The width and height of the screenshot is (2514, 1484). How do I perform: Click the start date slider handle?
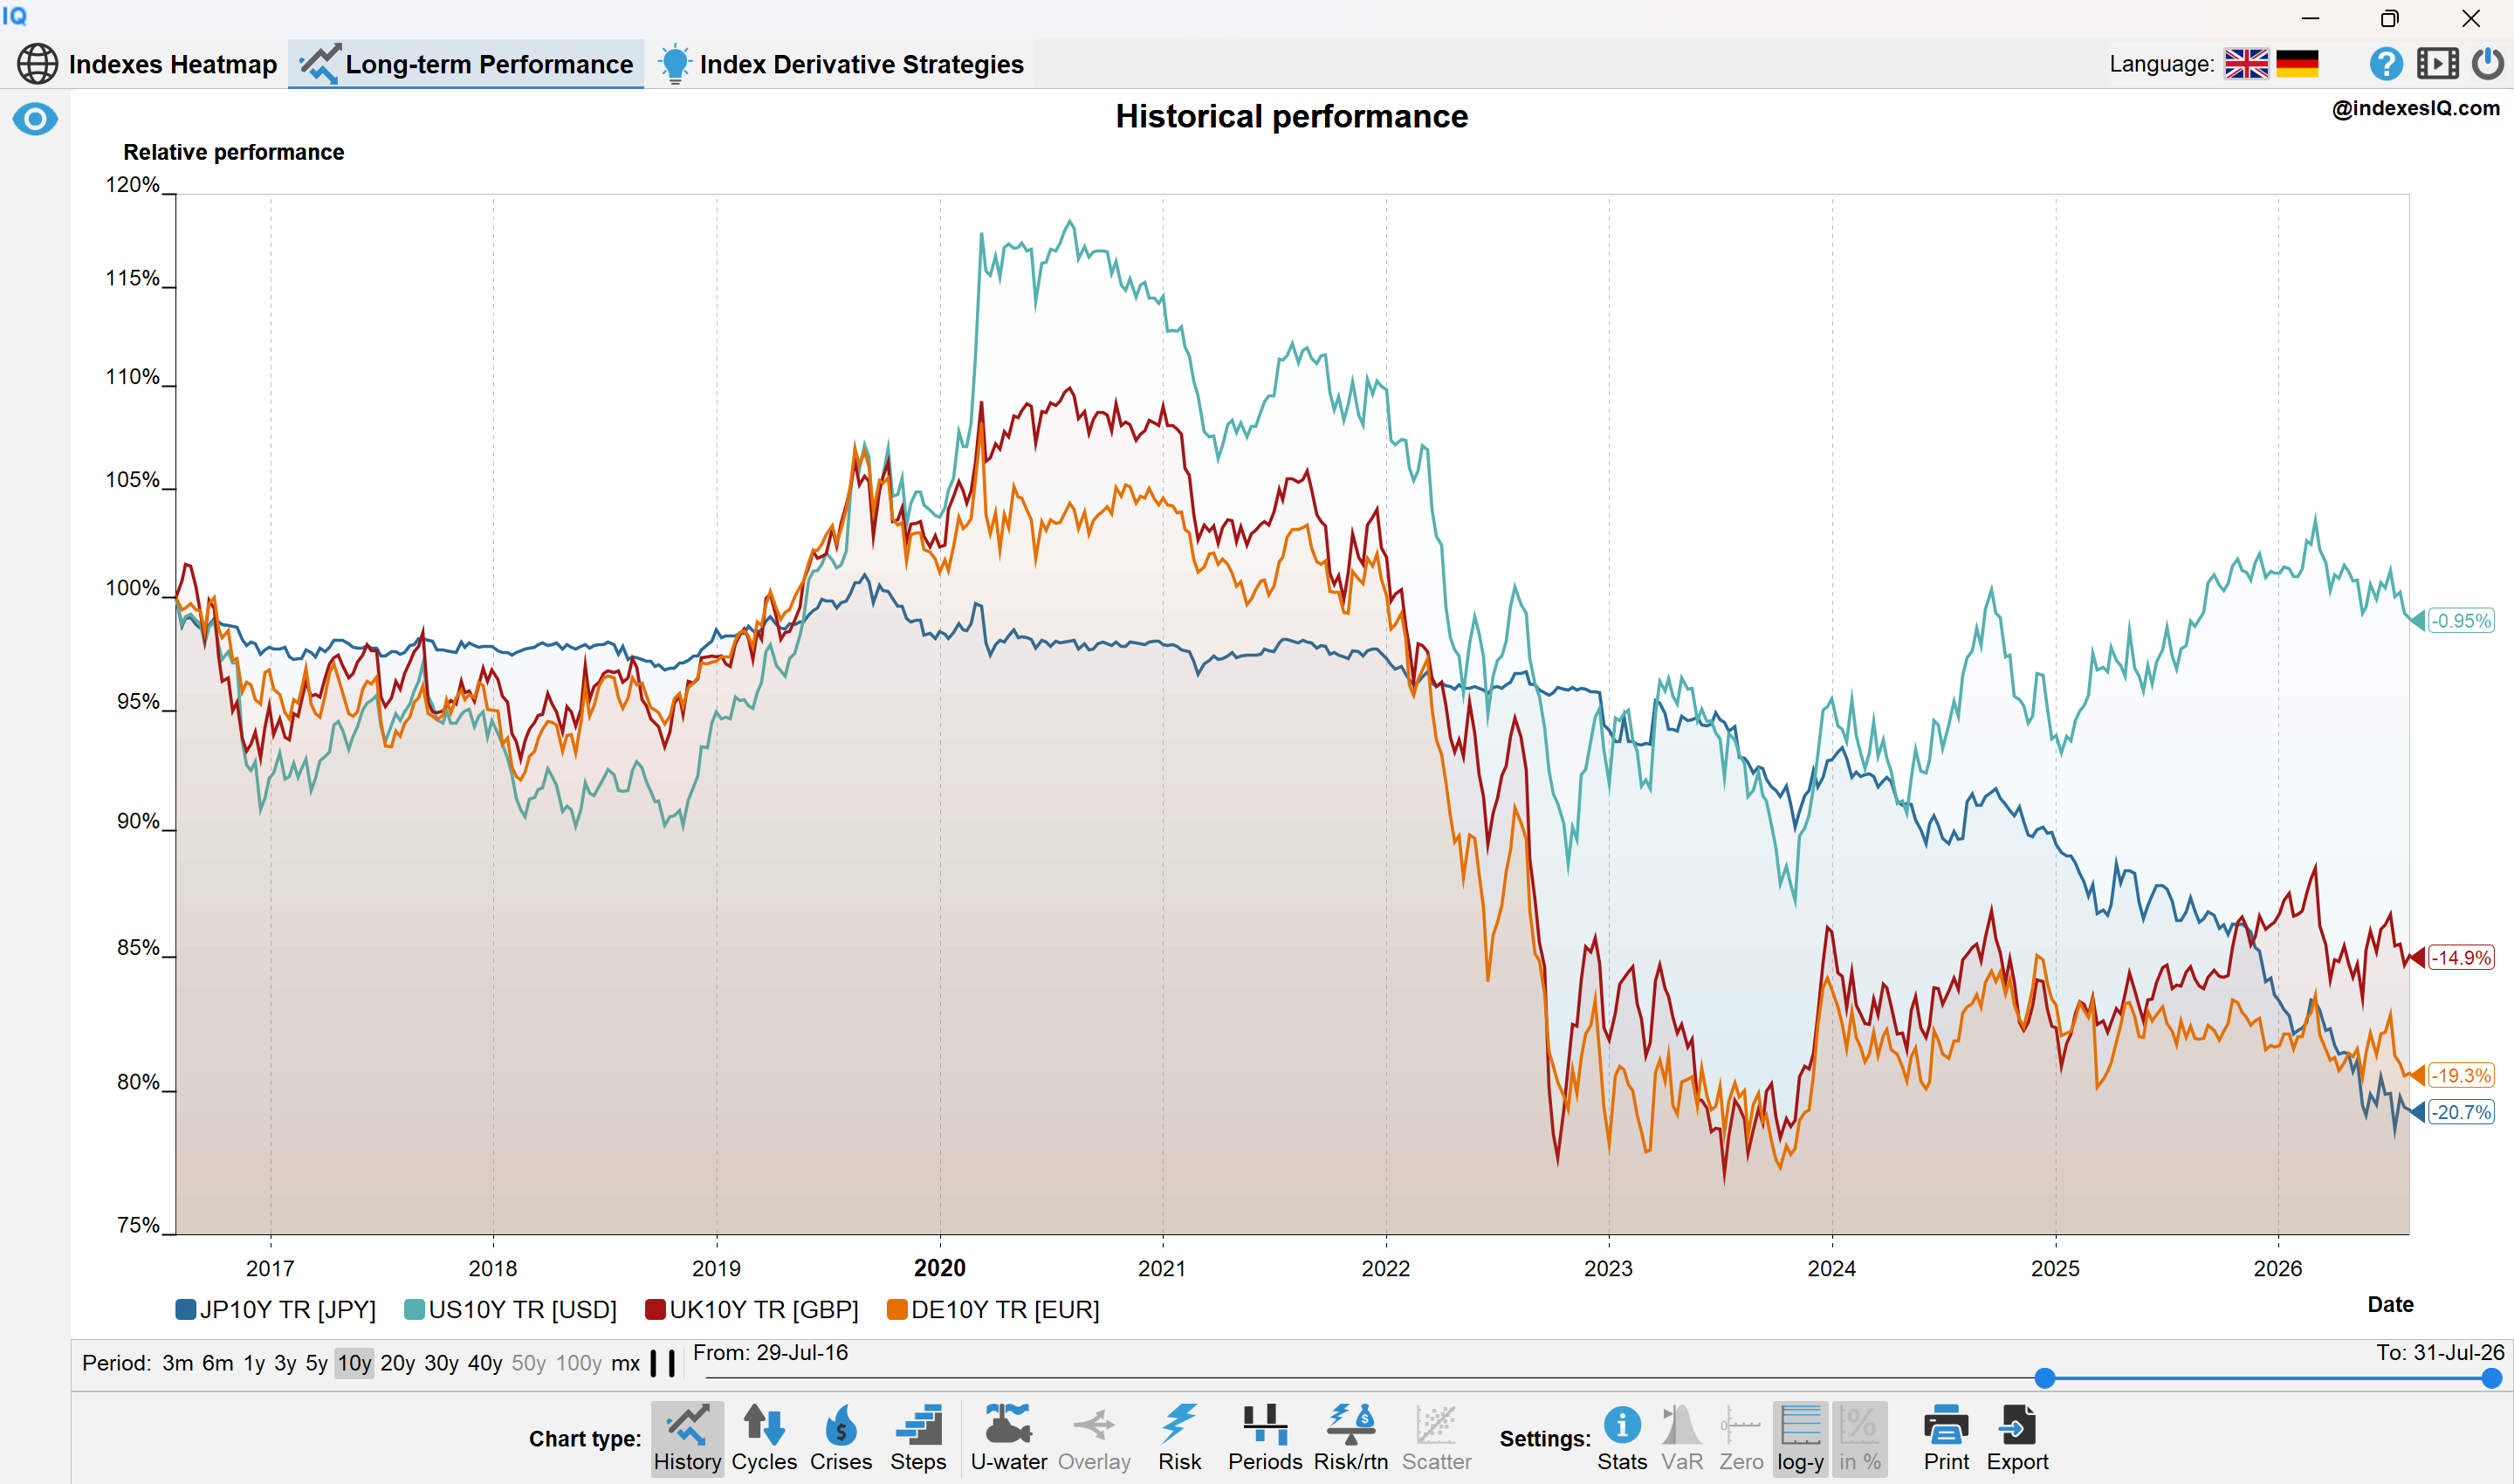[x=2045, y=1378]
